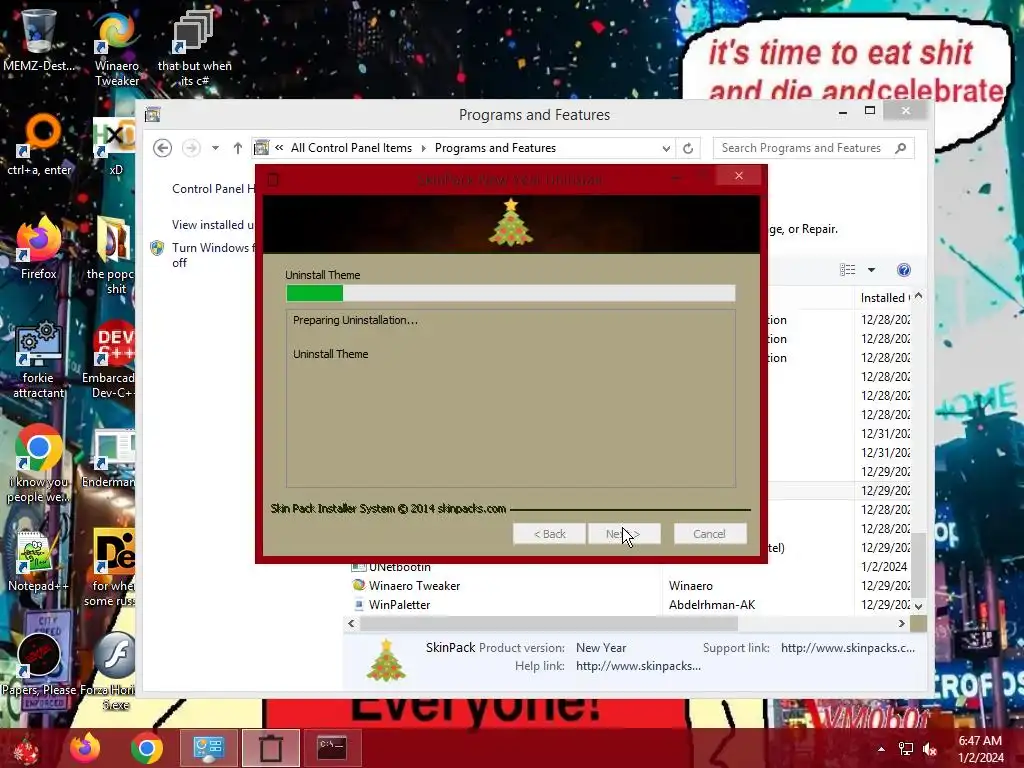Launch Firefox from desktop shortcut

tap(39, 248)
